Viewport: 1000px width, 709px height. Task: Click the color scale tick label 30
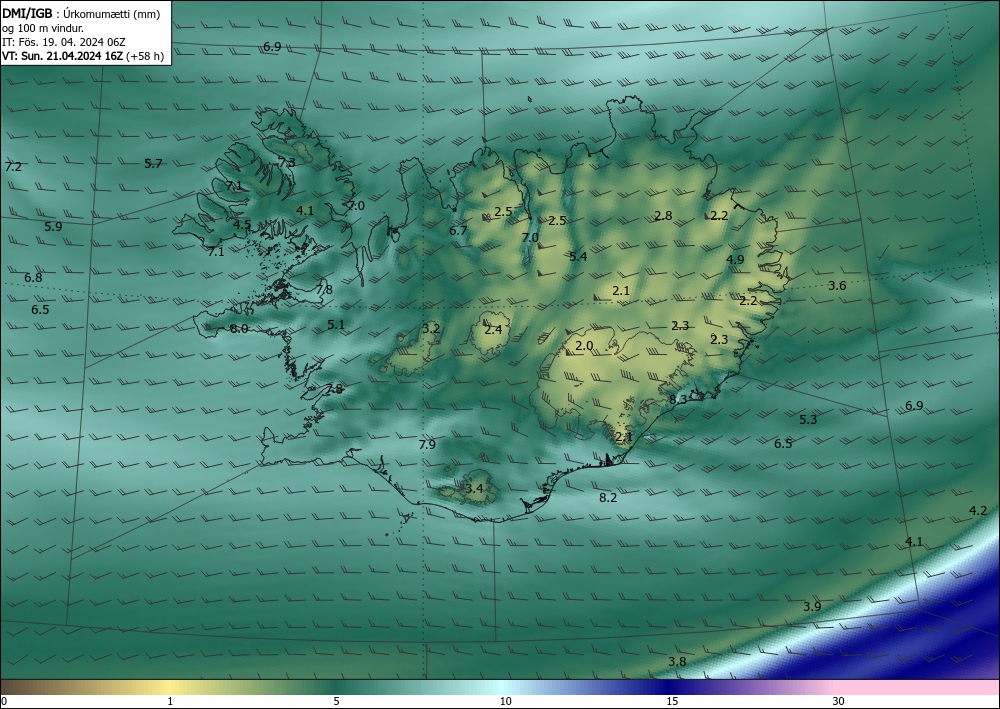click(x=839, y=701)
